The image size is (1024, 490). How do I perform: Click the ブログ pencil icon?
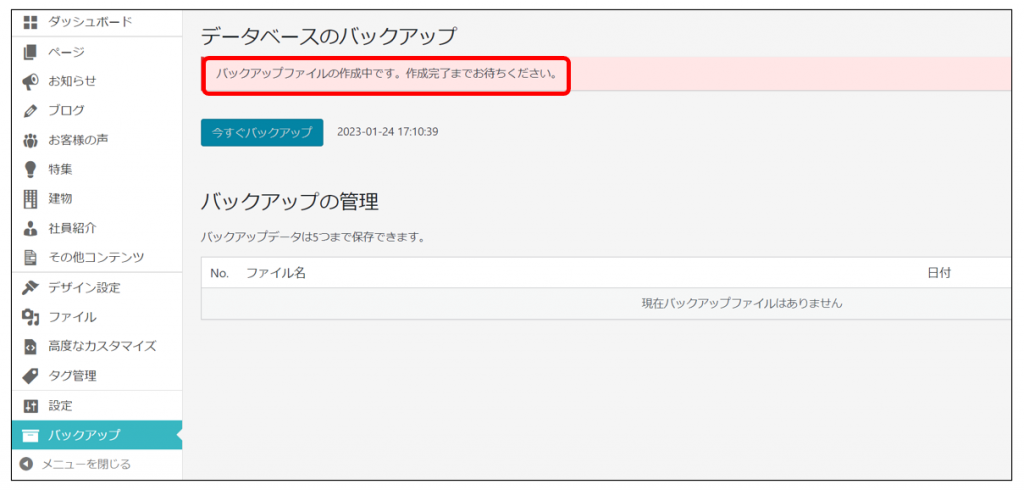[30, 111]
